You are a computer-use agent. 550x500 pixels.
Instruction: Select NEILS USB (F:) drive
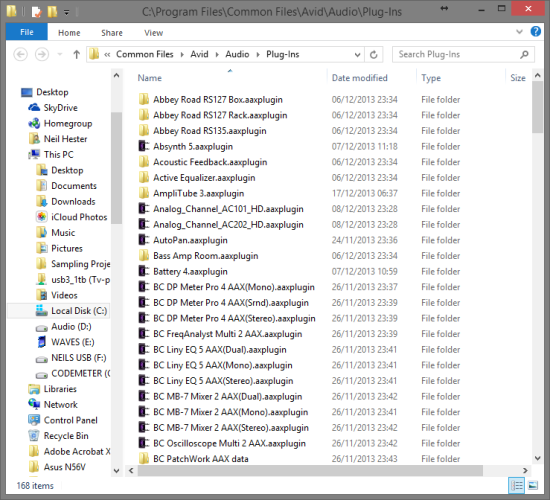coord(71,358)
